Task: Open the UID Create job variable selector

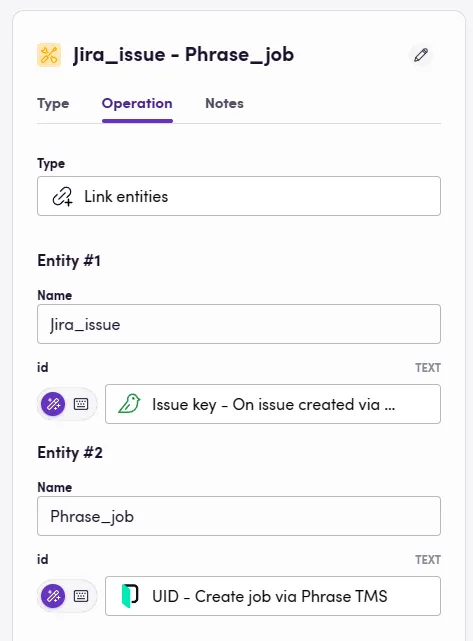Action: pyautogui.click(x=273, y=596)
